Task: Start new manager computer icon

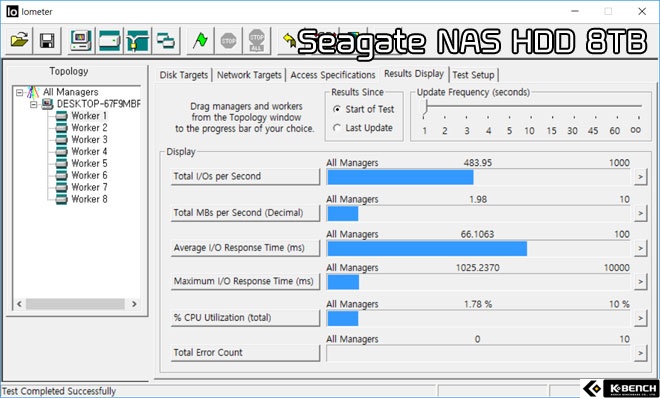Action: click(x=82, y=41)
